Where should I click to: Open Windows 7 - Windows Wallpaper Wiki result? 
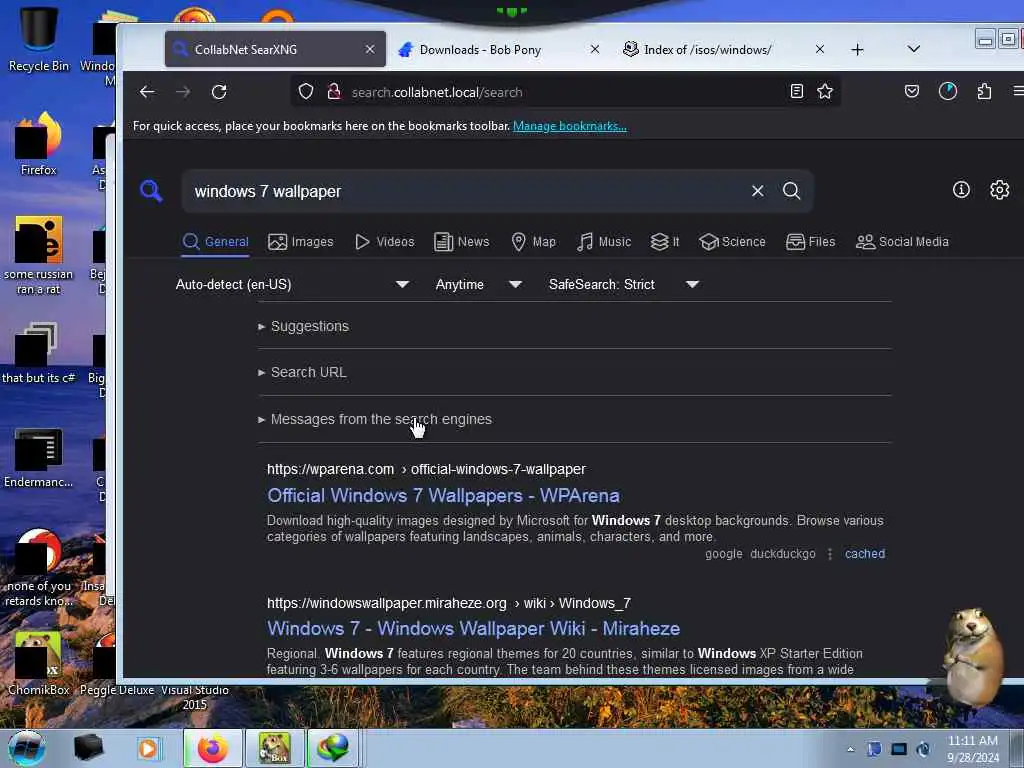(473, 628)
